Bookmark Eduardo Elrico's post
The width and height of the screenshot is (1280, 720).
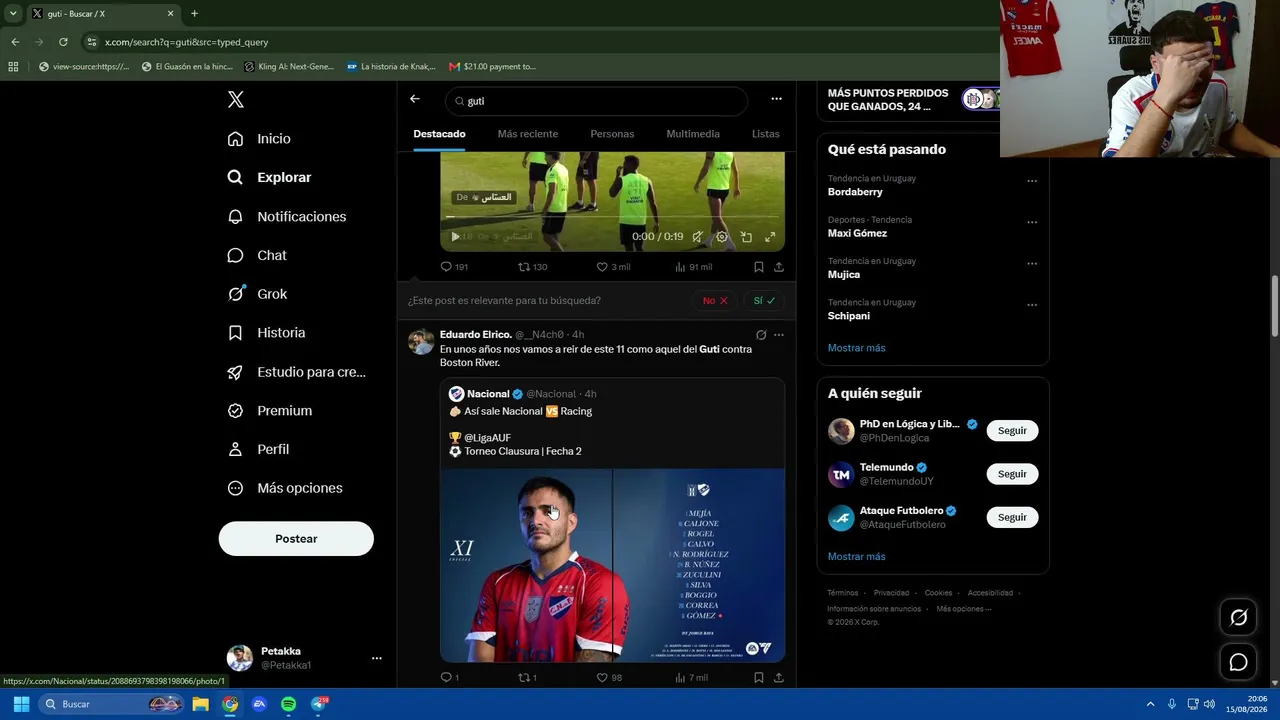pyautogui.click(x=759, y=678)
